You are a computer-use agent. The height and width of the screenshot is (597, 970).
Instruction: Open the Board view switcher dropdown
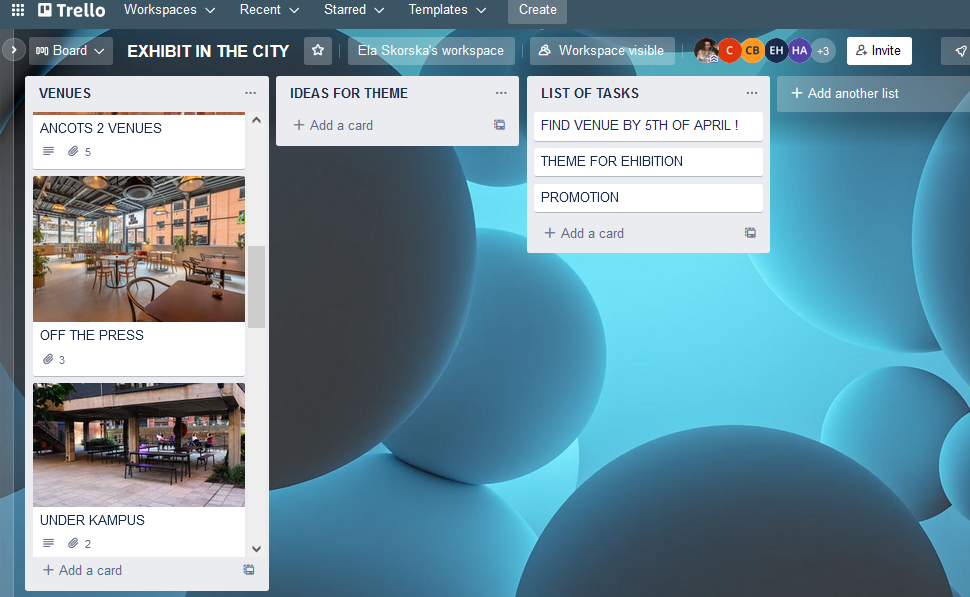click(x=70, y=51)
